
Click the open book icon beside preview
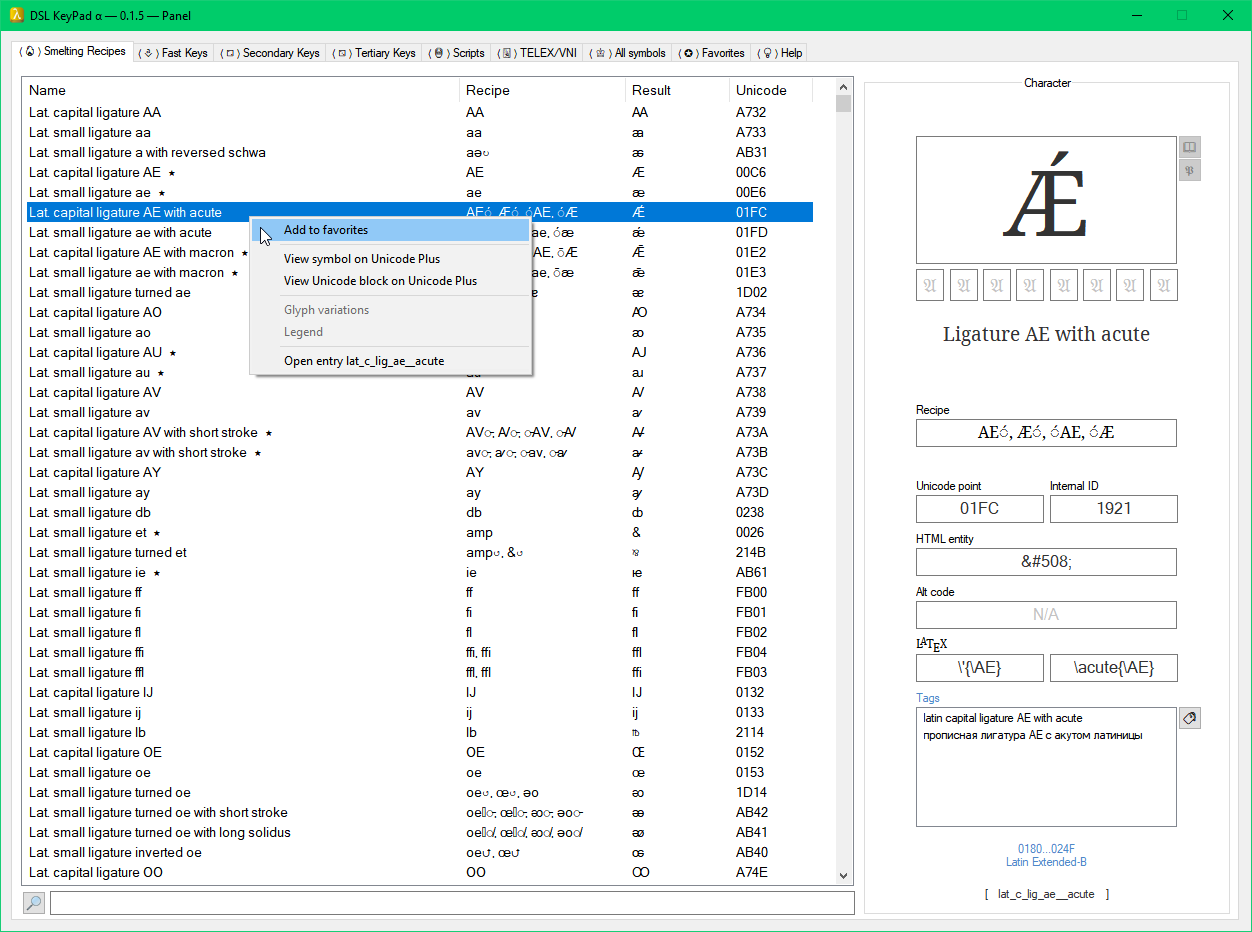[x=1189, y=147]
